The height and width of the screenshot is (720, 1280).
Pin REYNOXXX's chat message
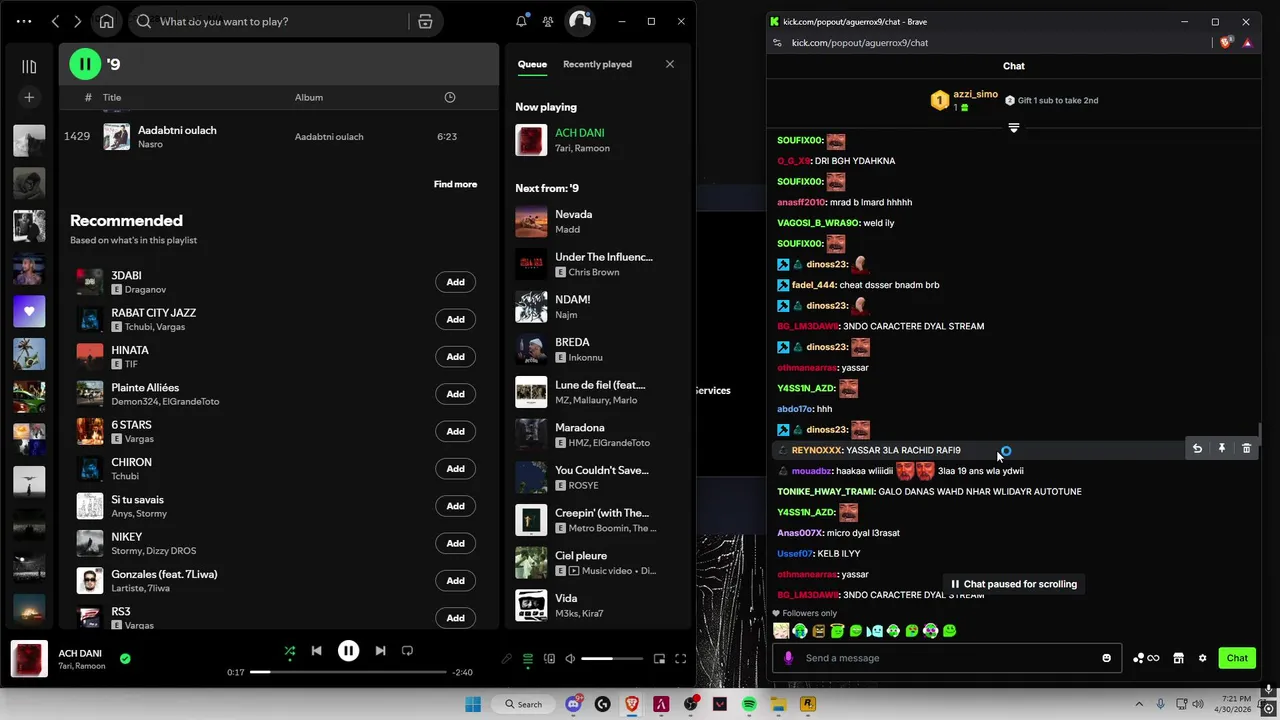(1222, 449)
